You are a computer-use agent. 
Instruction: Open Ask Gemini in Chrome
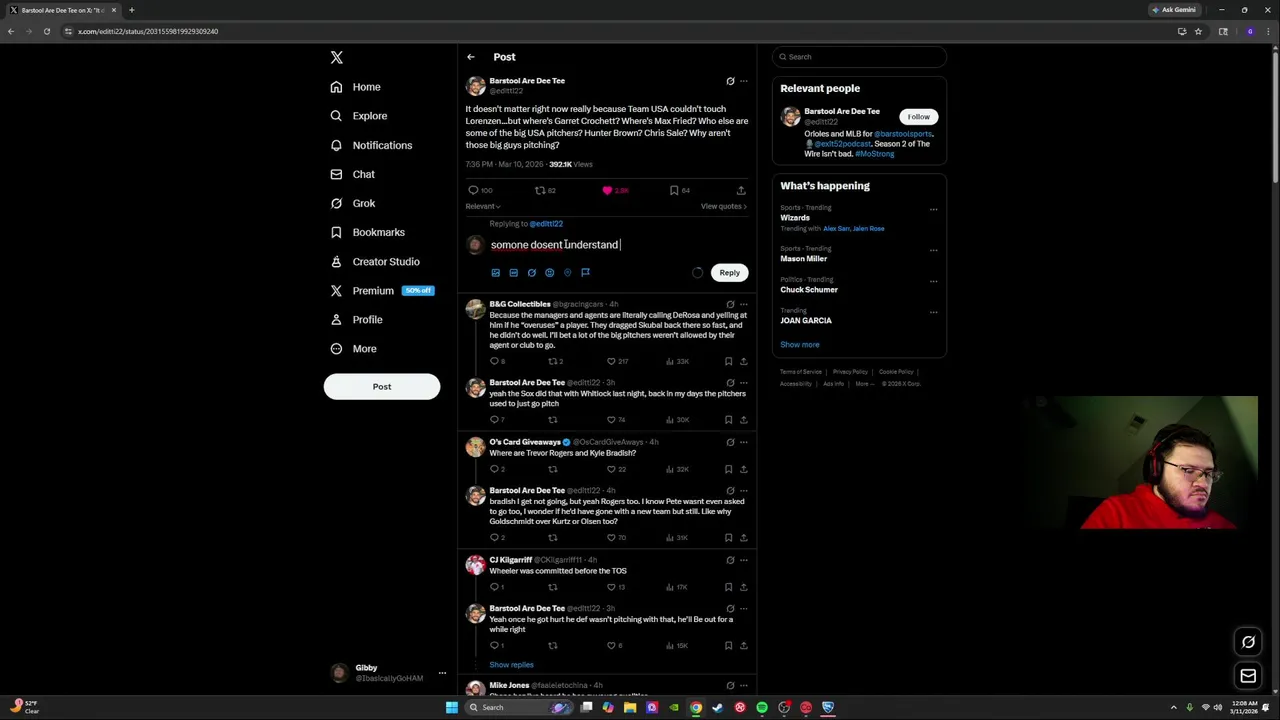(x=1174, y=10)
